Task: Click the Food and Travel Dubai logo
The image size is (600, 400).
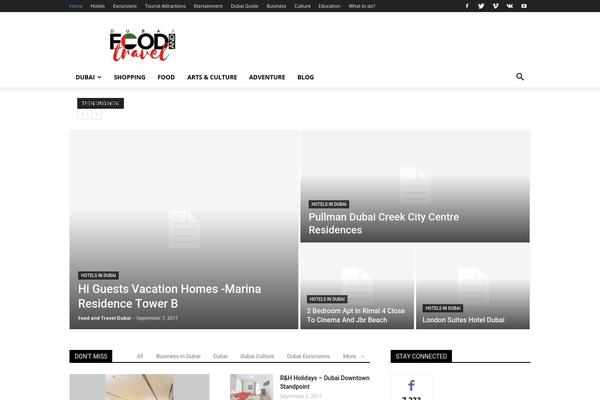Action: coord(142,45)
